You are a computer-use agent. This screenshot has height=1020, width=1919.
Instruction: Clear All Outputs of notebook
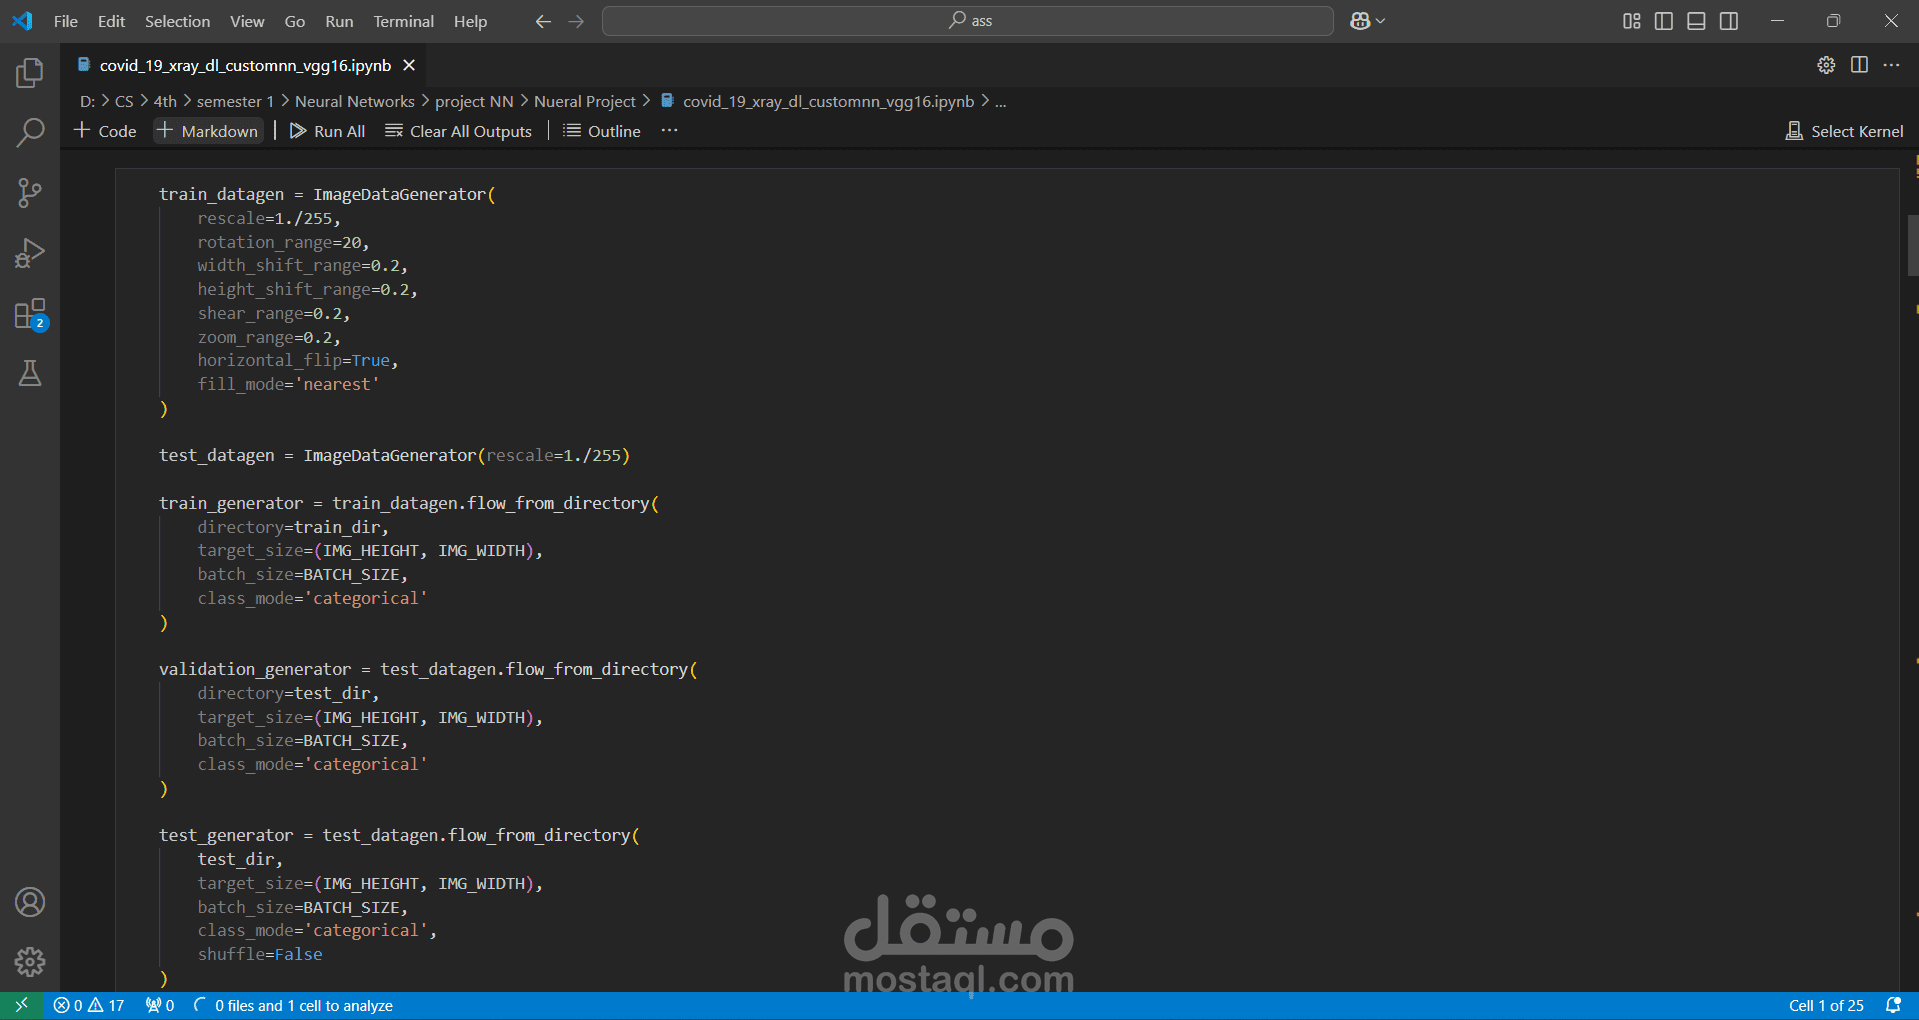[x=459, y=131]
